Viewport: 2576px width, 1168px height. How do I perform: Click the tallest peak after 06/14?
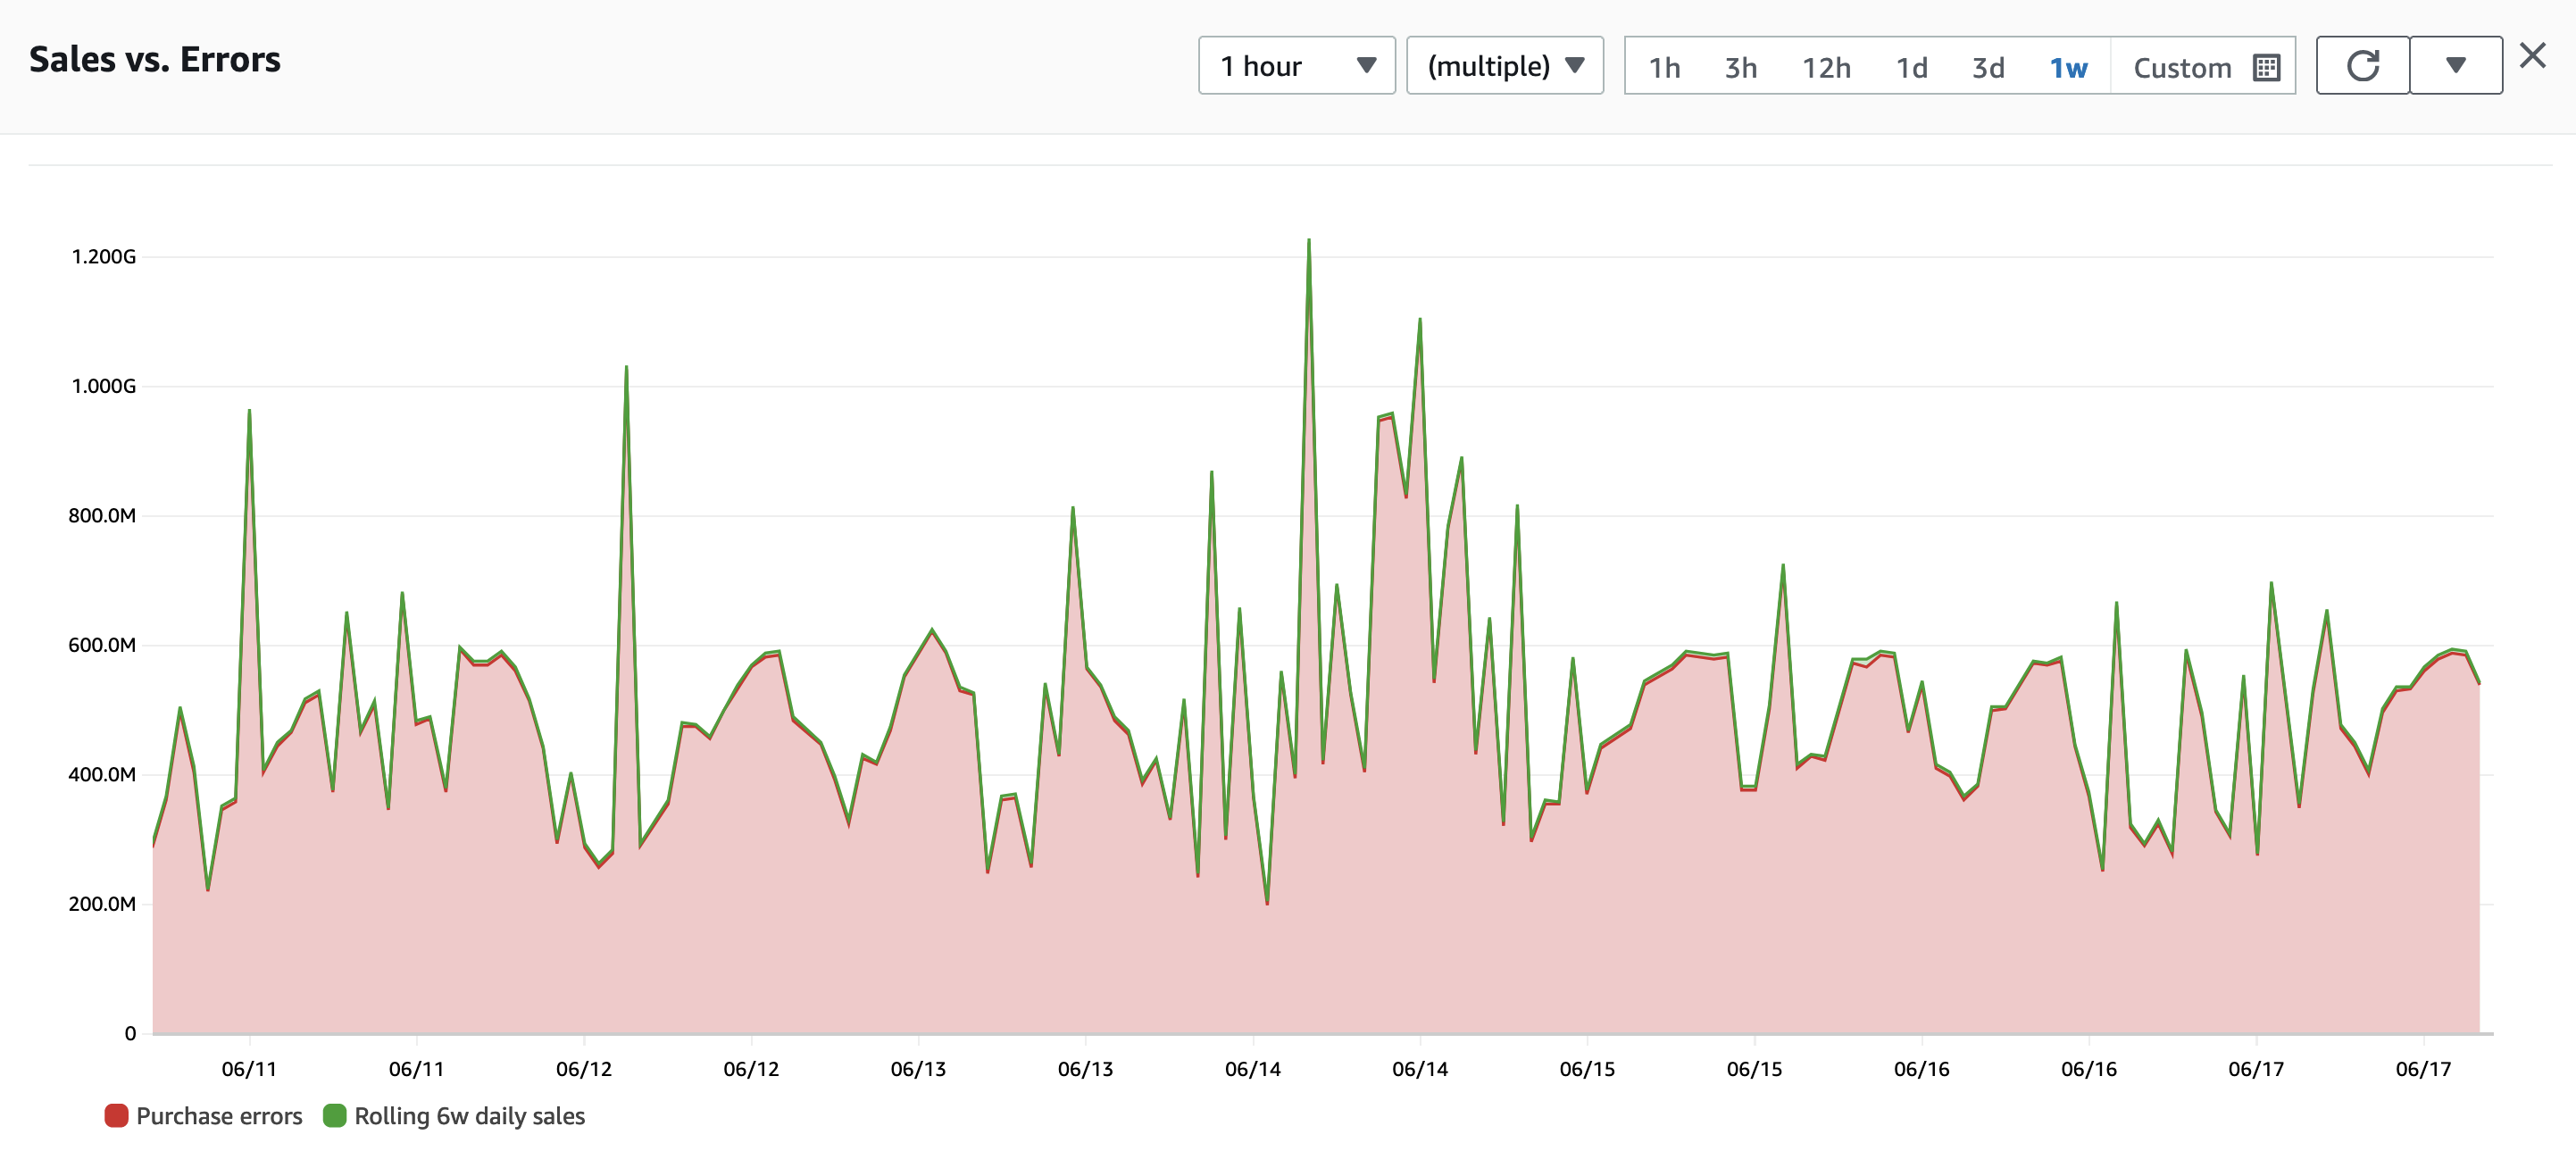coord(1308,241)
